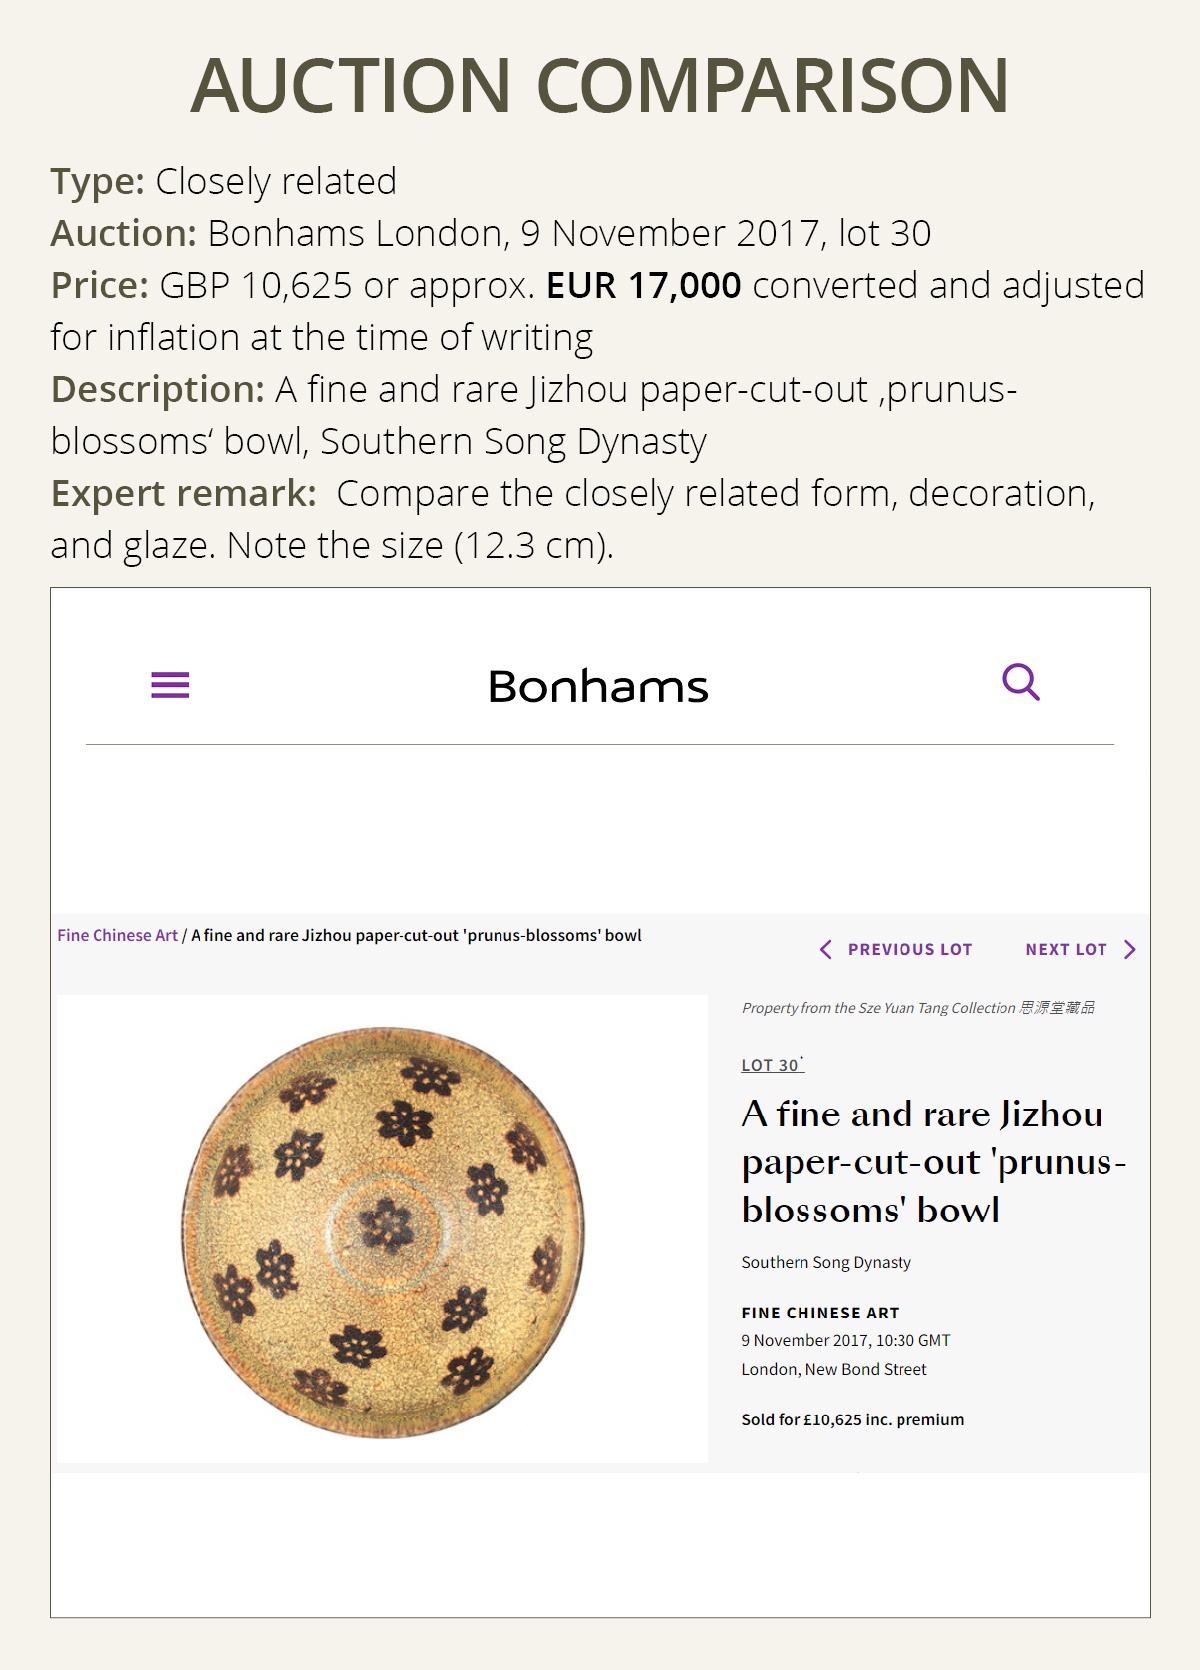Click the large lot title heading

(934, 1162)
